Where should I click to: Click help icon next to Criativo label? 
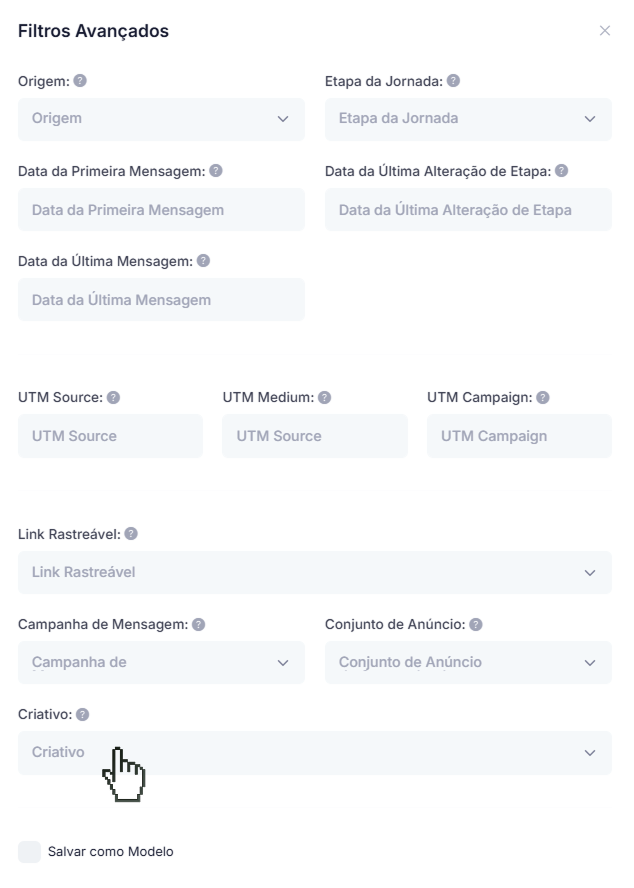82,714
